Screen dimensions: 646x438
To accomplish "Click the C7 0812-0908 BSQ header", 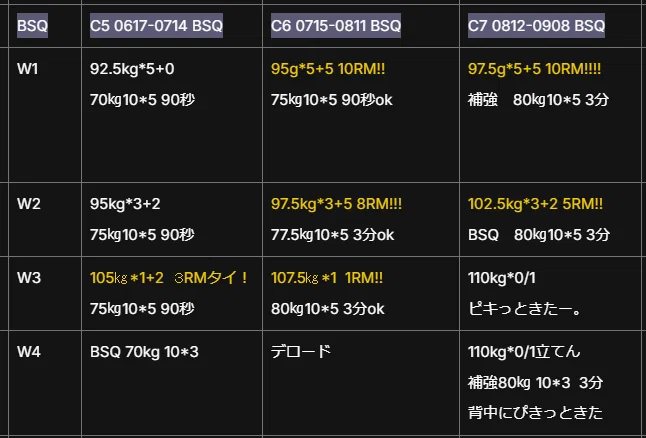I will 536,26.
